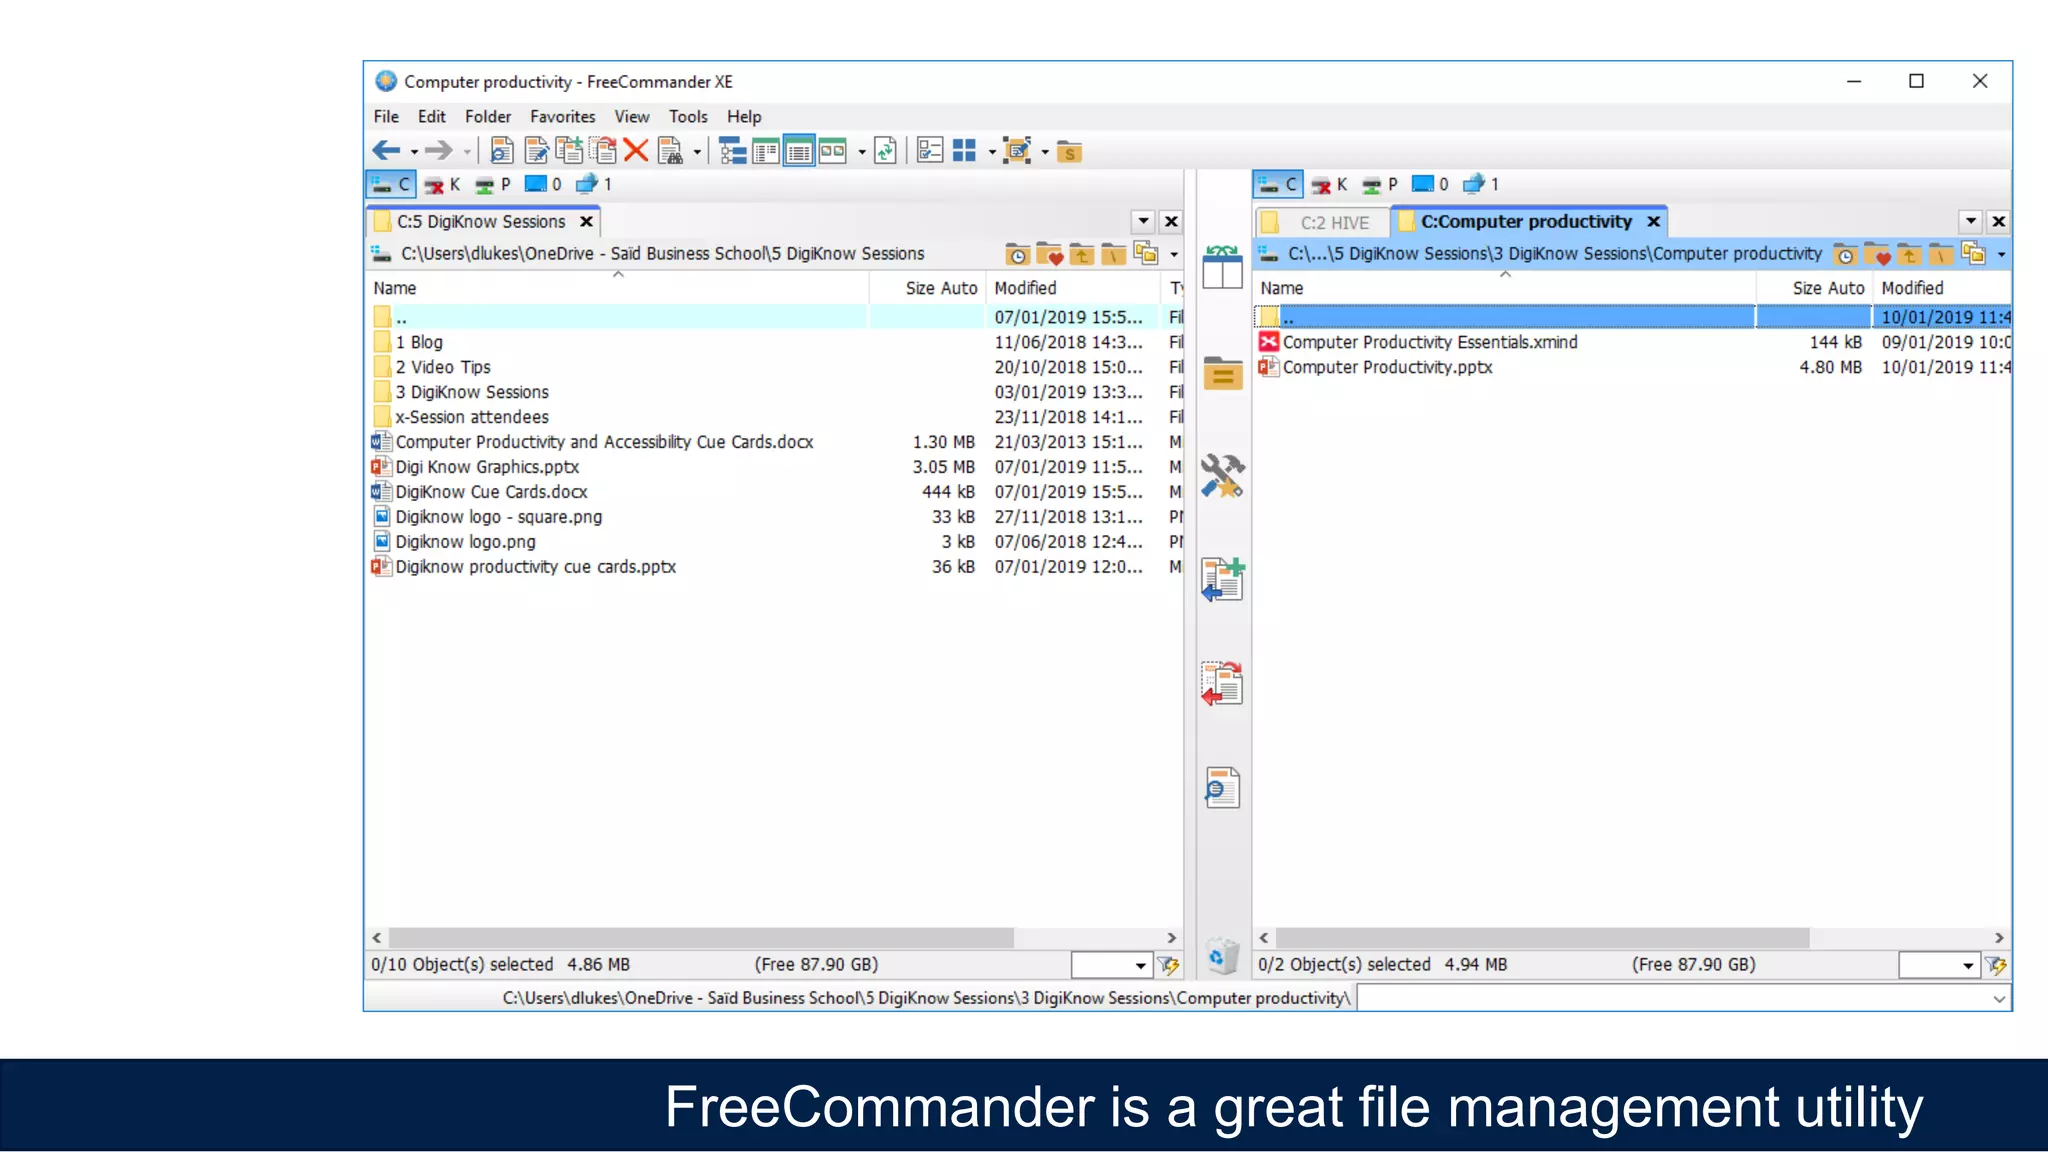
Task: Click the recycle bin icon at the bottom
Action: pyautogui.click(x=1220, y=957)
